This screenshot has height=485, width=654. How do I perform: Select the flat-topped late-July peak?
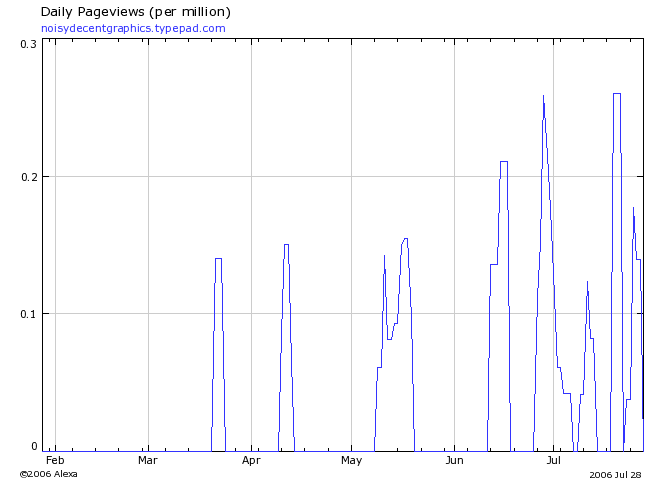(617, 94)
